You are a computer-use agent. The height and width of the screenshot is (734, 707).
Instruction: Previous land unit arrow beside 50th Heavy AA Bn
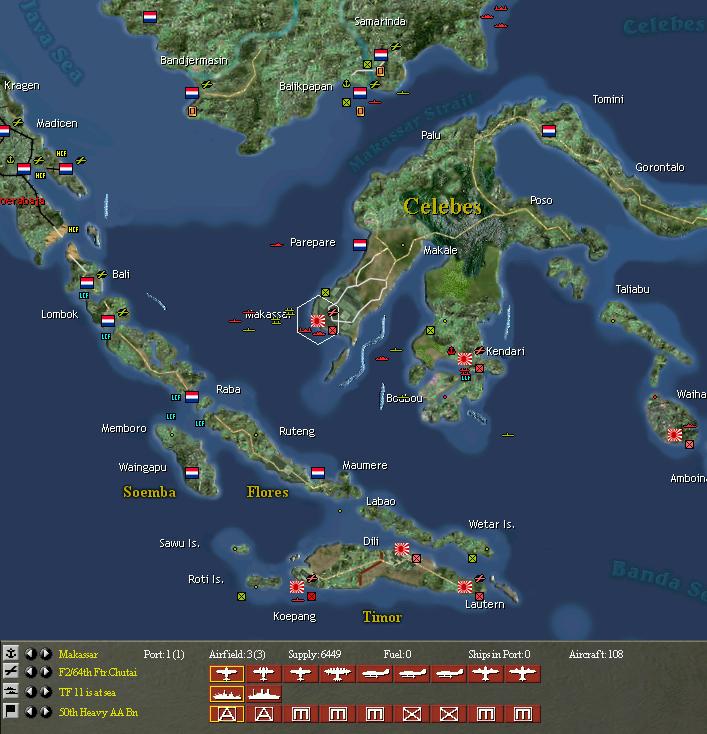[31, 712]
